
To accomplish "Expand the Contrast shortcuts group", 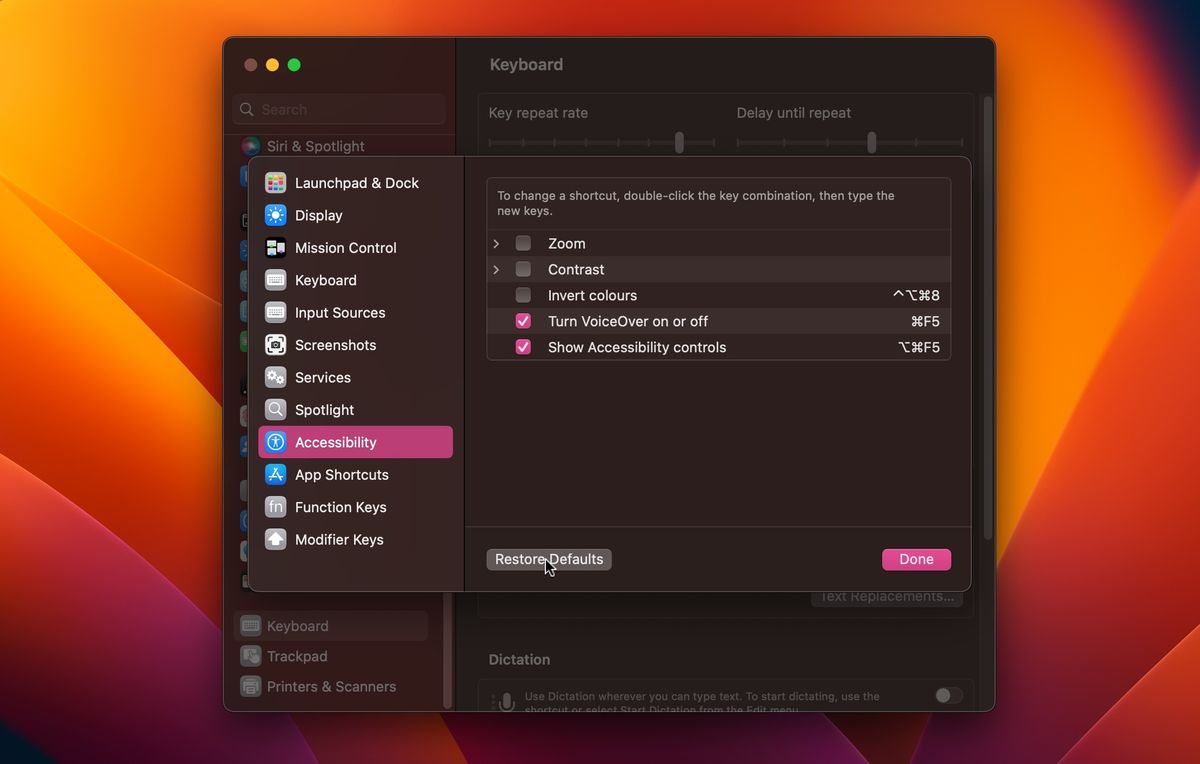I will [495, 269].
